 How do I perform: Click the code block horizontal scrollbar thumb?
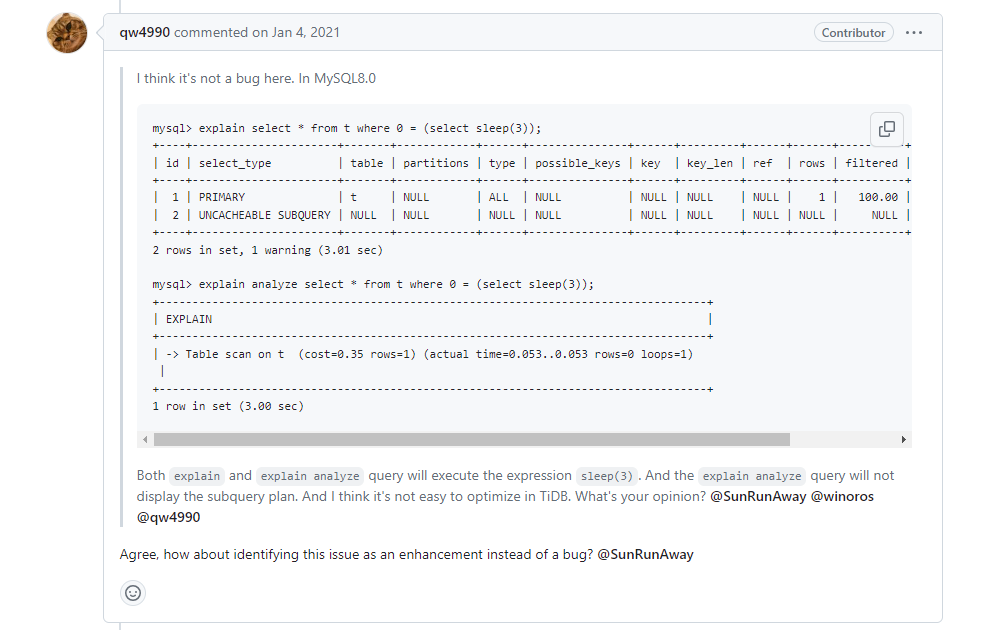471,439
